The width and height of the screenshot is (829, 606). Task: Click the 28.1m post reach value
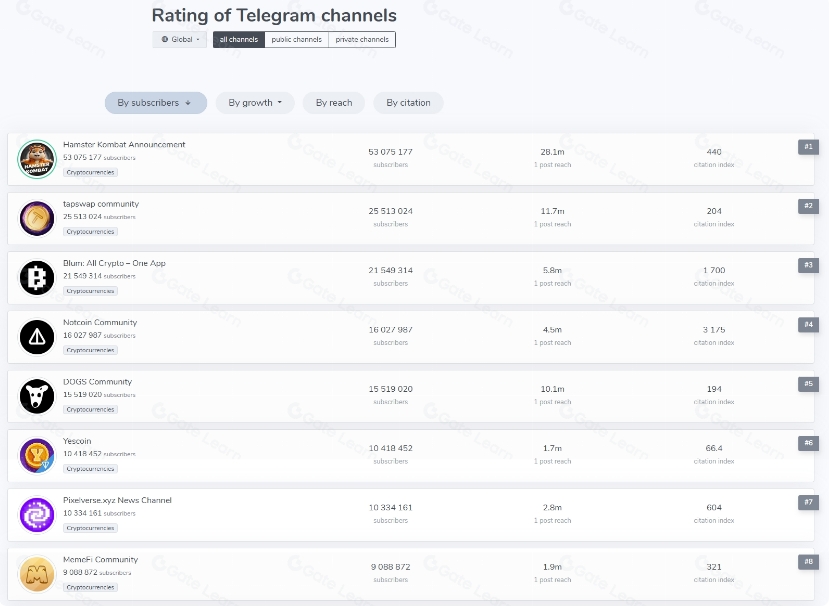click(552, 152)
